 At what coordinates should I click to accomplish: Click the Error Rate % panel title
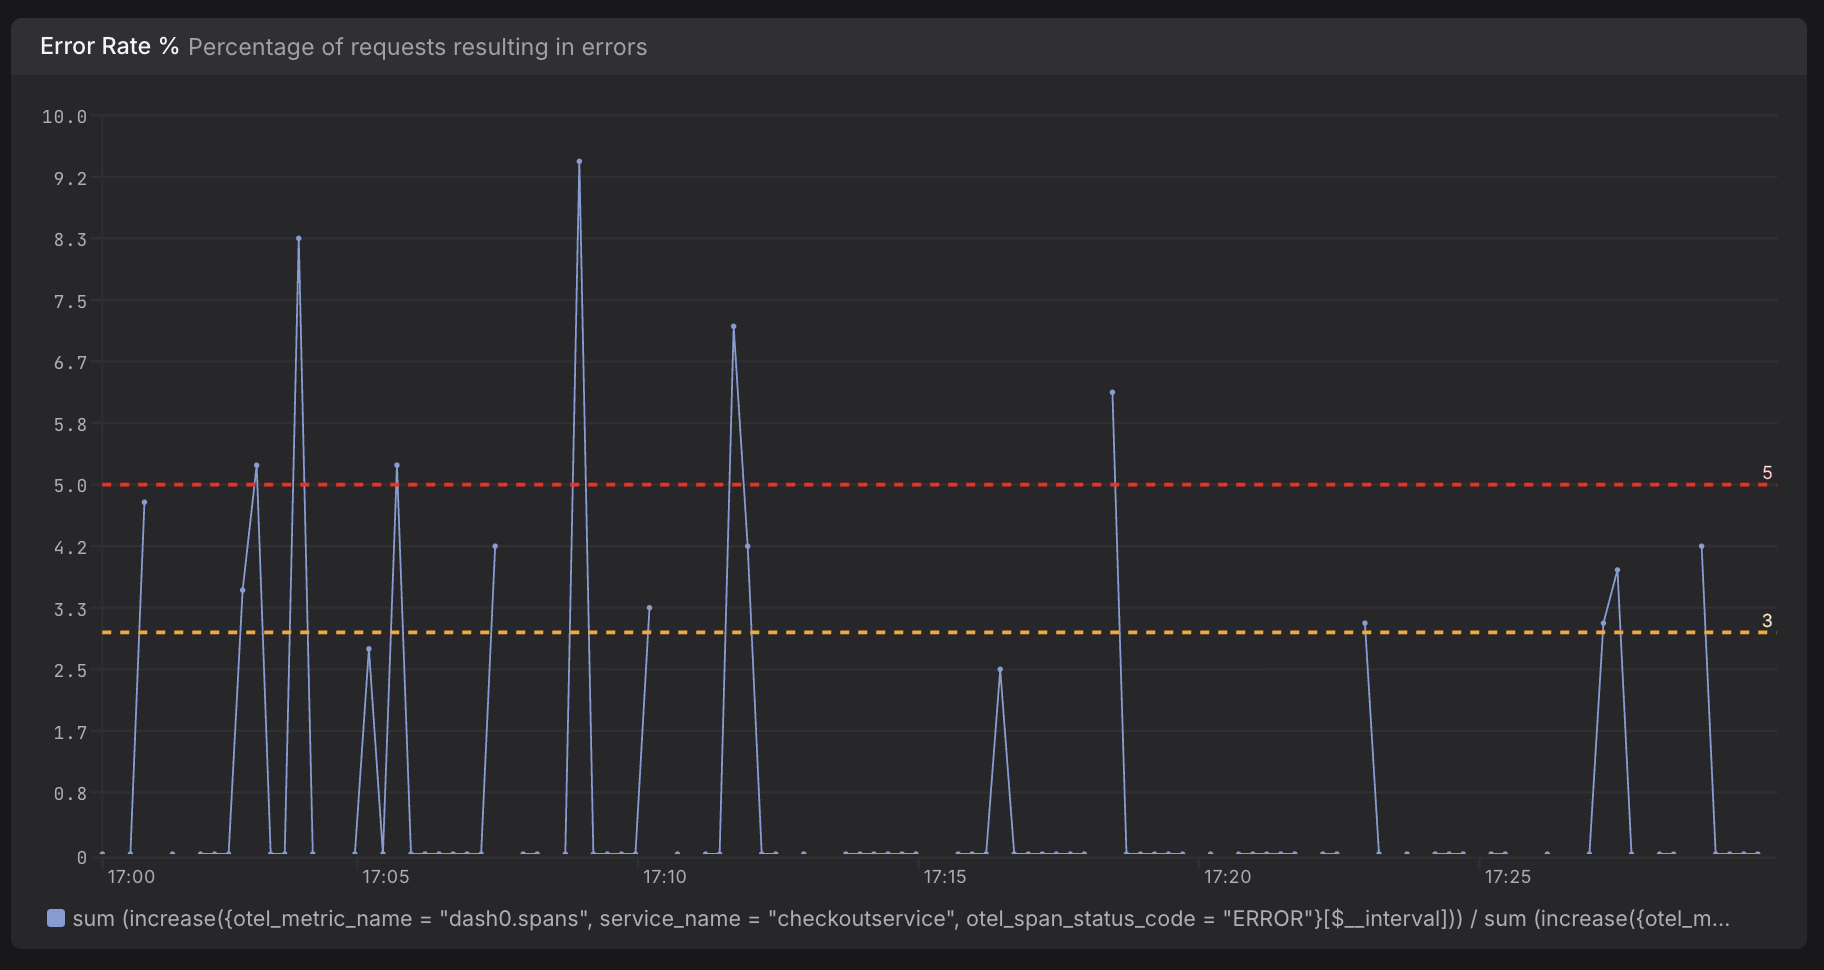coord(109,47)
